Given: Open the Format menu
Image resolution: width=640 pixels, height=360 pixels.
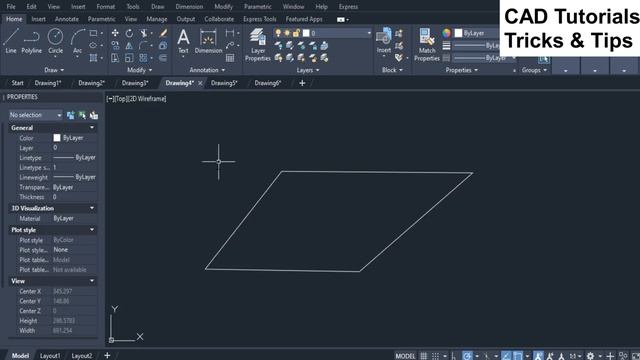Looking at the screenshot, I should [106, 7].
